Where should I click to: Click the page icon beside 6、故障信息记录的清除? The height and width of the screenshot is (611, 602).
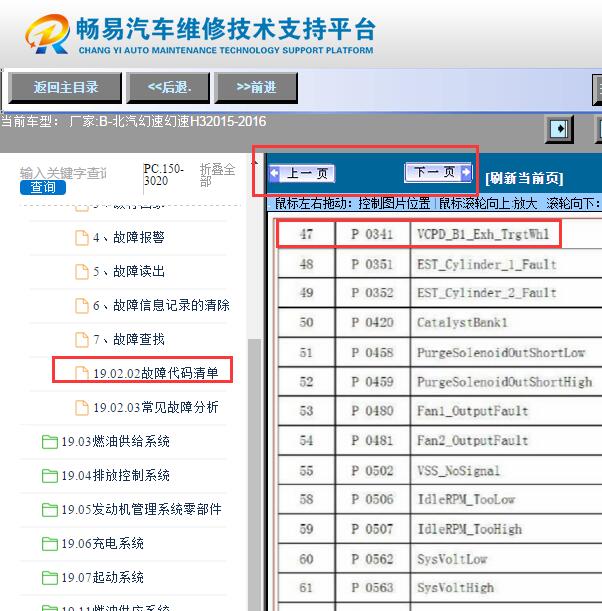coord(81,306)
